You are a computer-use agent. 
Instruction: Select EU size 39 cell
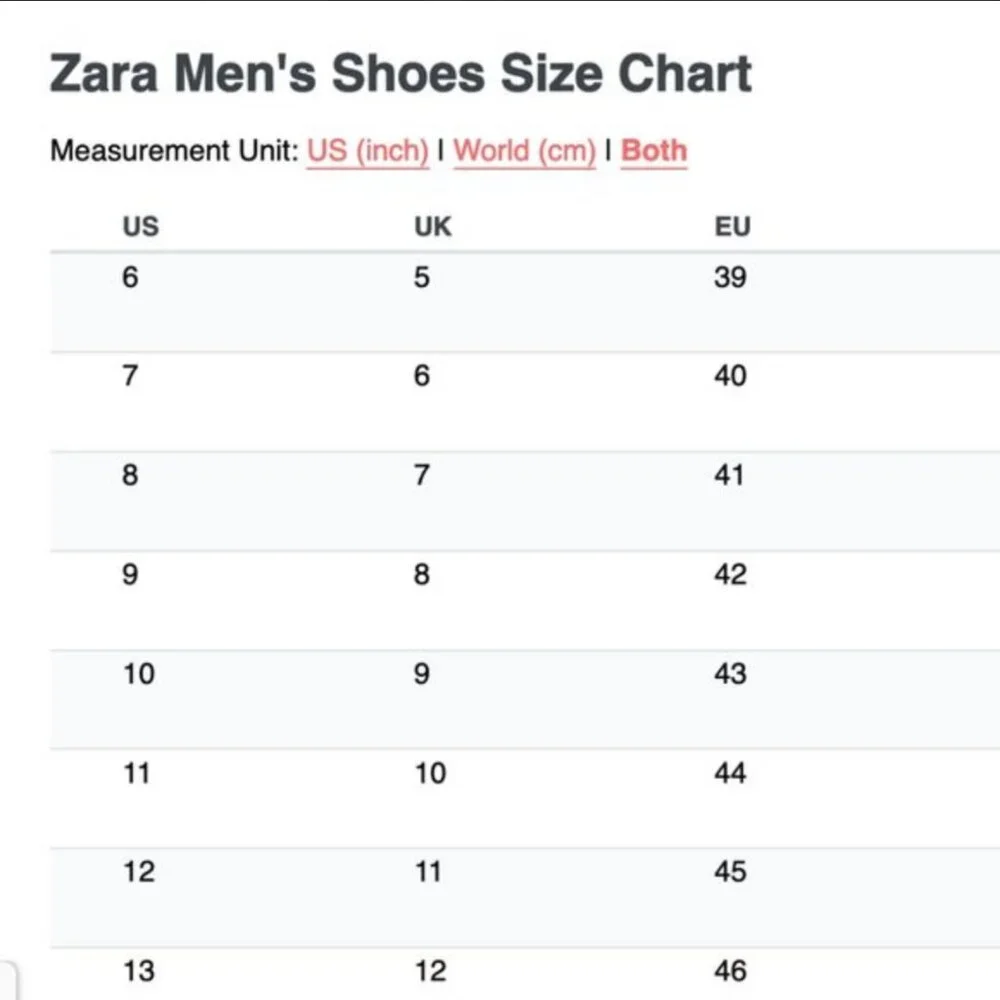[730, 277]
